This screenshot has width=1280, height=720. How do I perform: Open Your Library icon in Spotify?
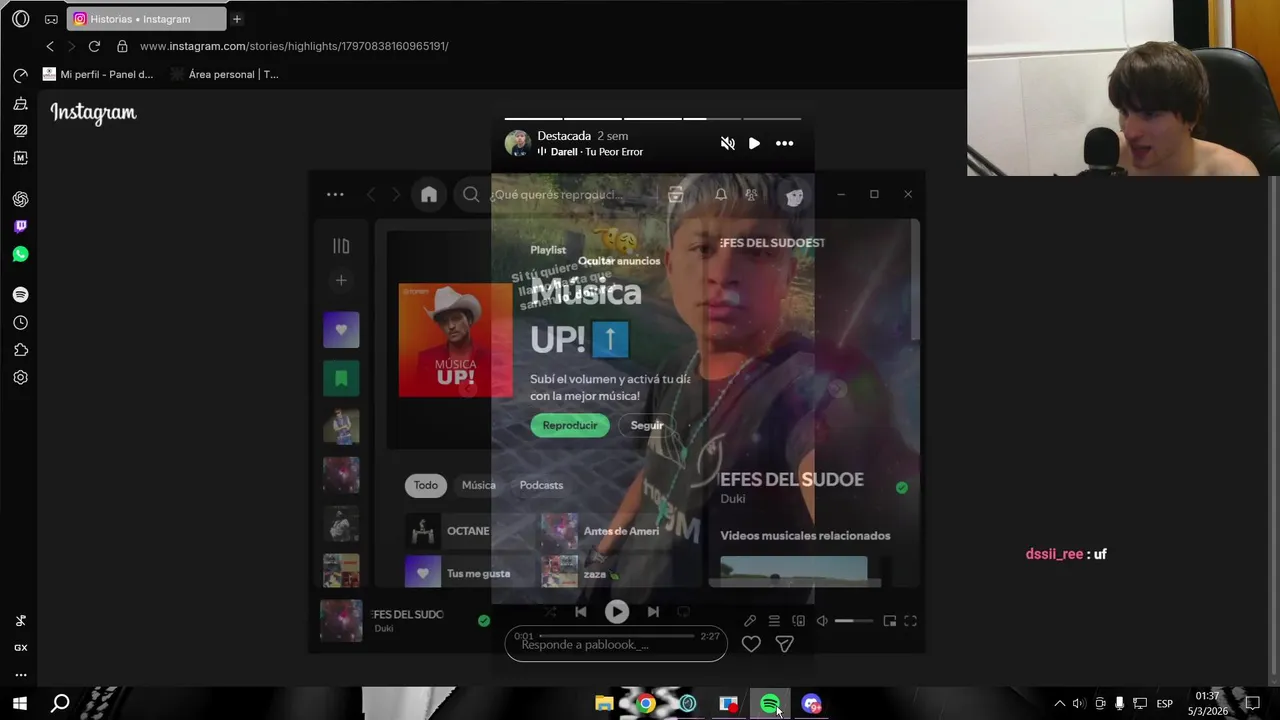click(341, 246)
